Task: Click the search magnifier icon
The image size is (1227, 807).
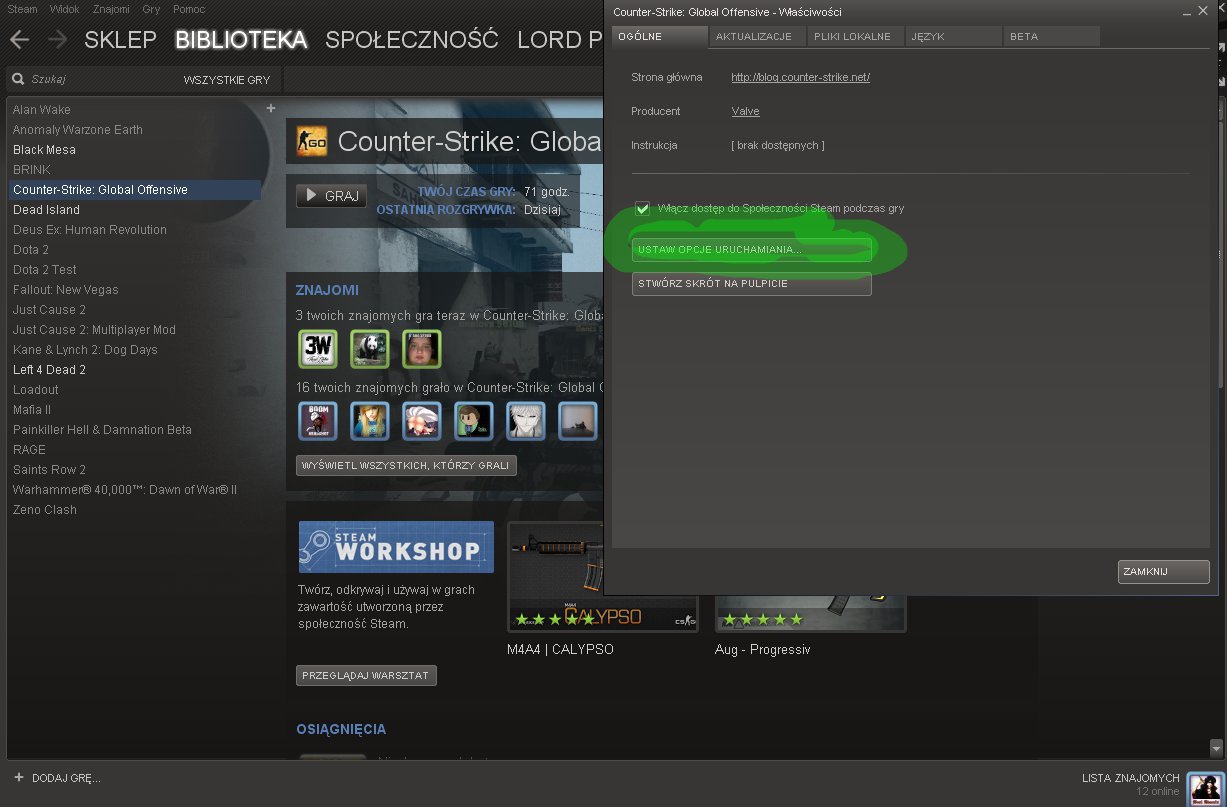Action: [17, 79]
